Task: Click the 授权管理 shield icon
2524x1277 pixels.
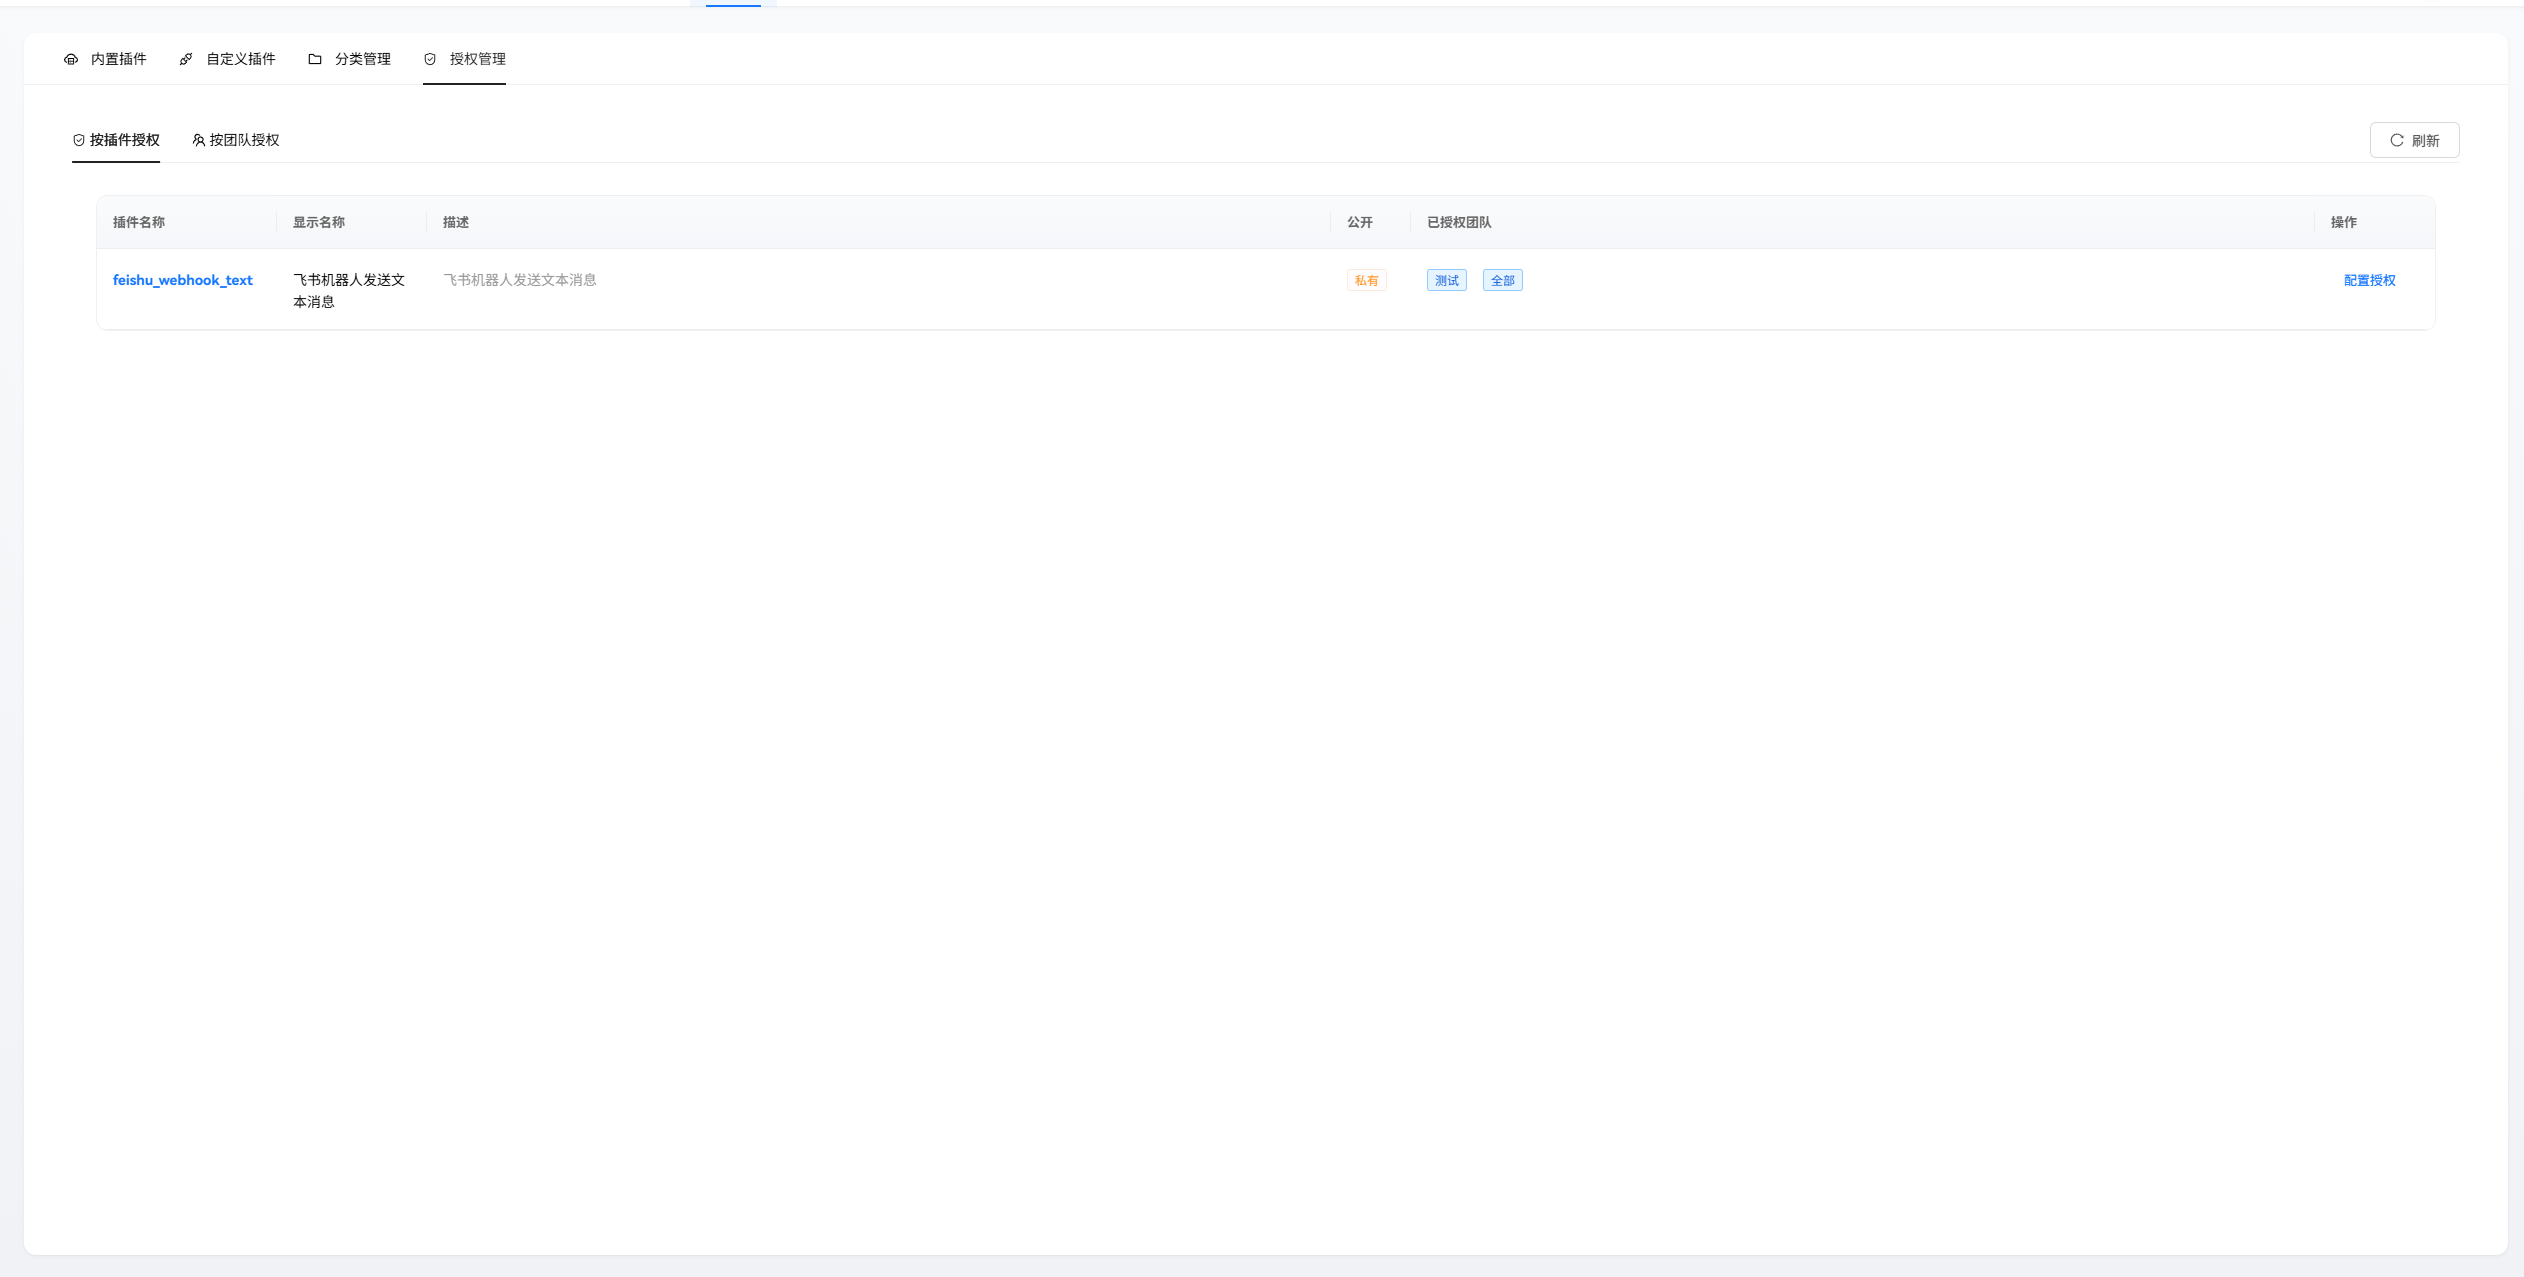Action: pos(430,59)
